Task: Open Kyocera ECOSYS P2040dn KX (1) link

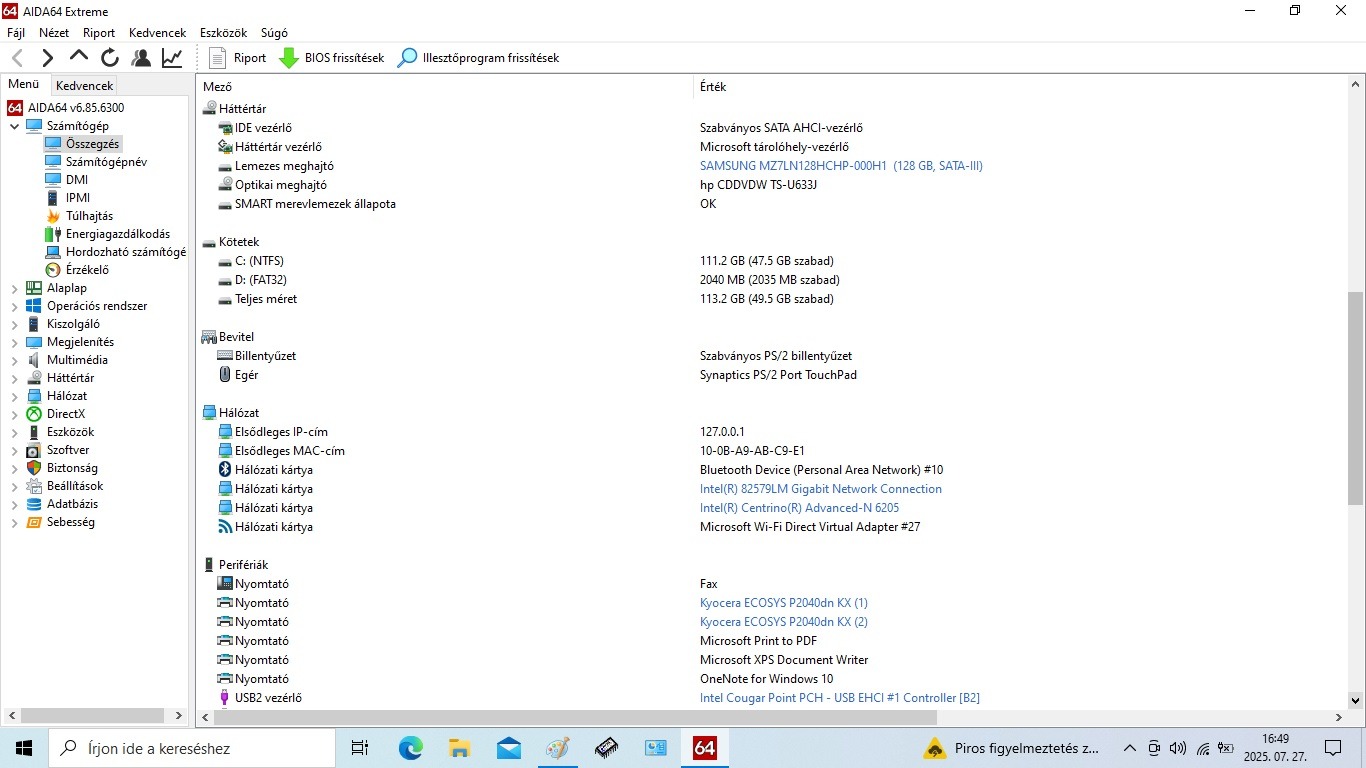Action: click(x=784, y=603)
